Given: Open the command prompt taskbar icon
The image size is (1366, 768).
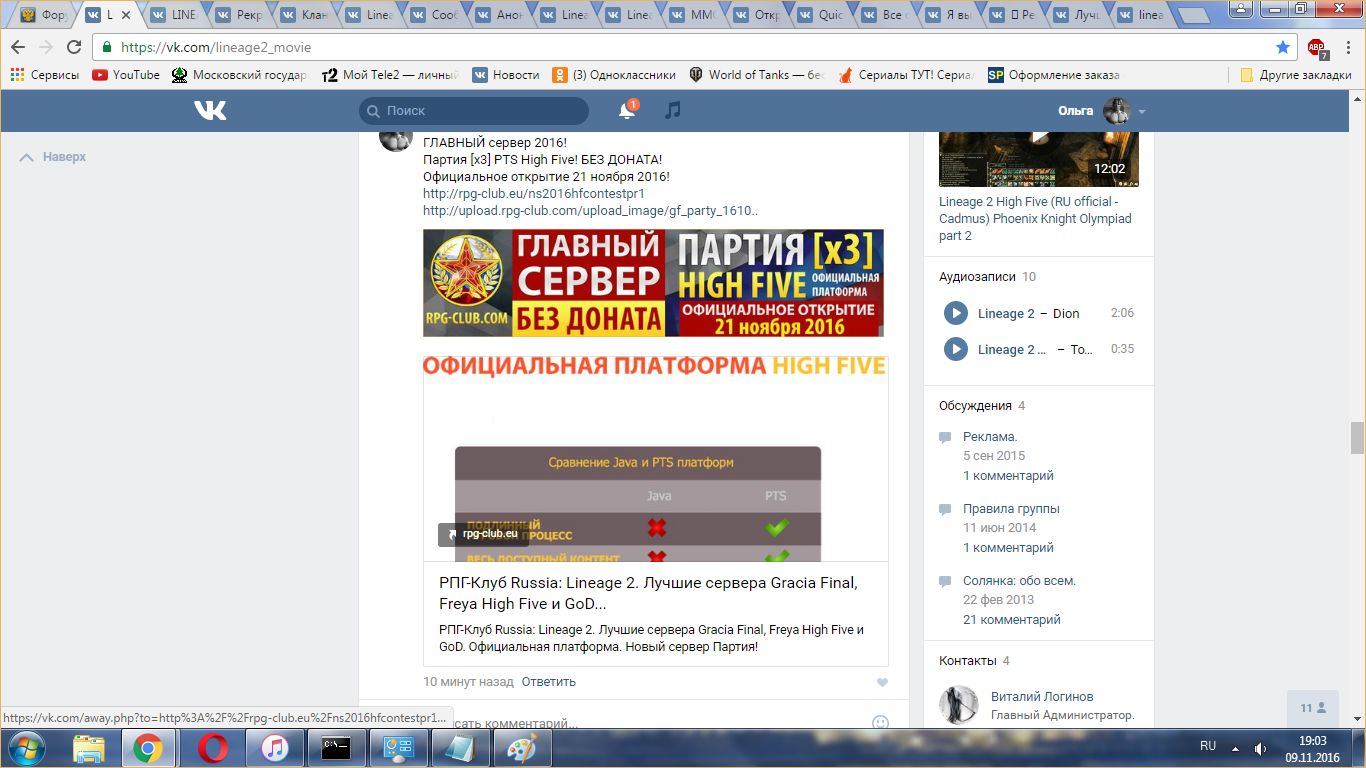Looking at the screenshot, I should click(336, 748).
